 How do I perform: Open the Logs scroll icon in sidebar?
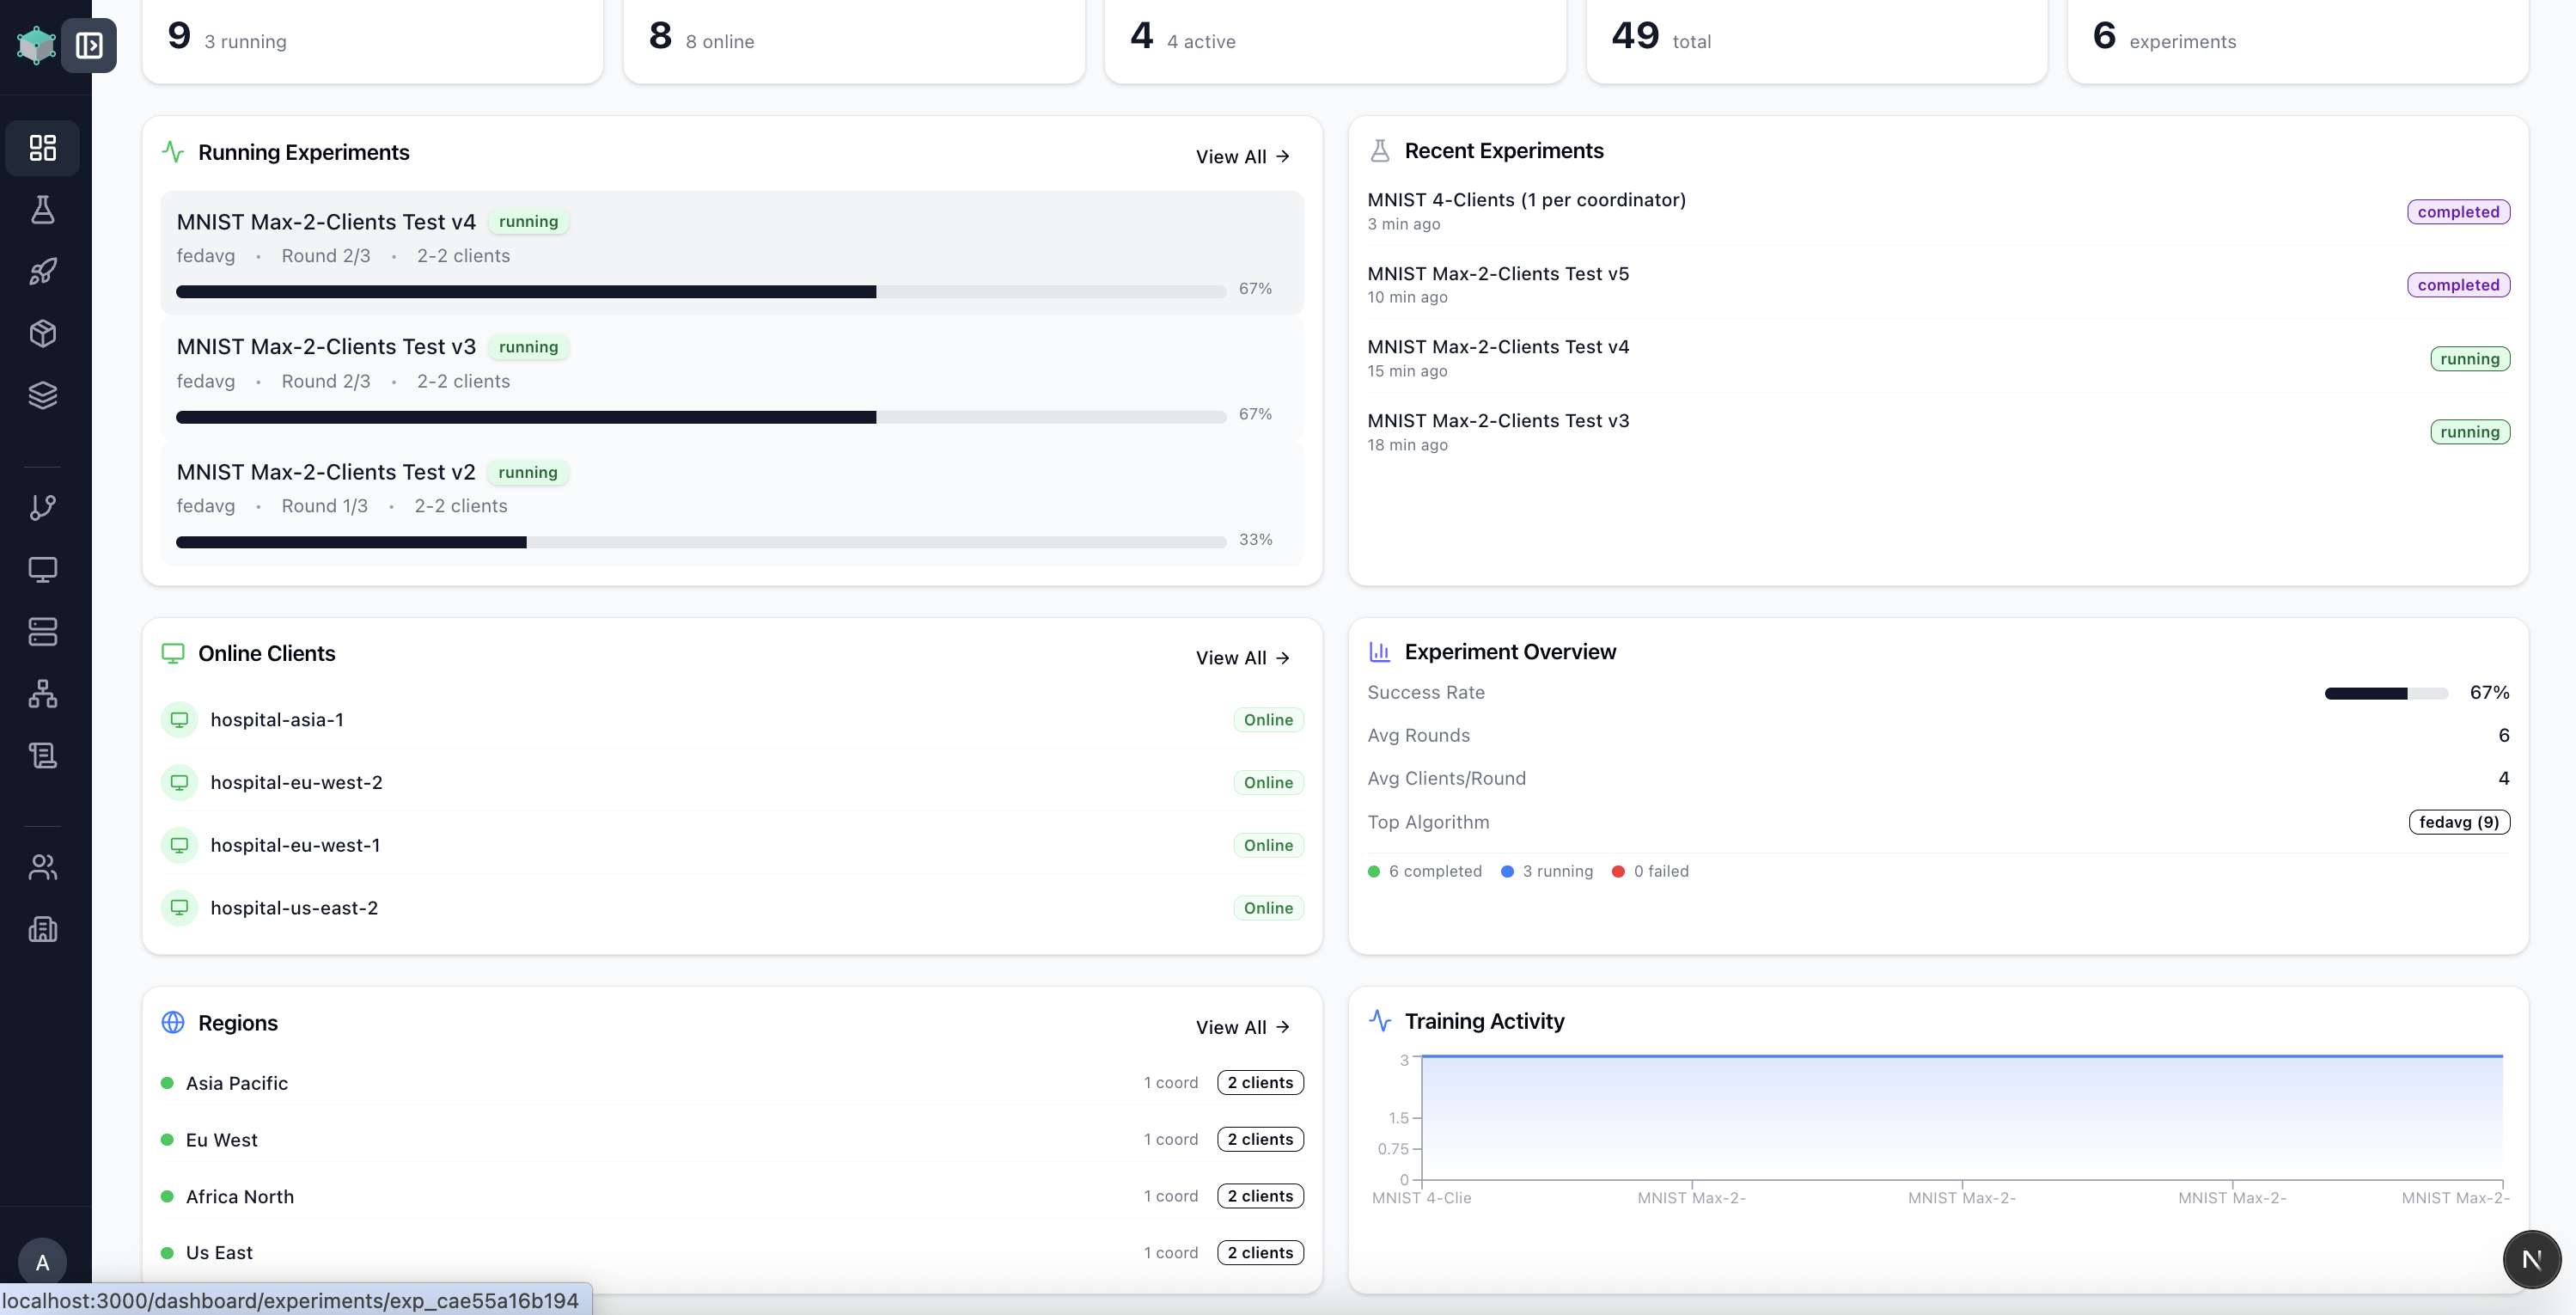[x=42, y=755]
